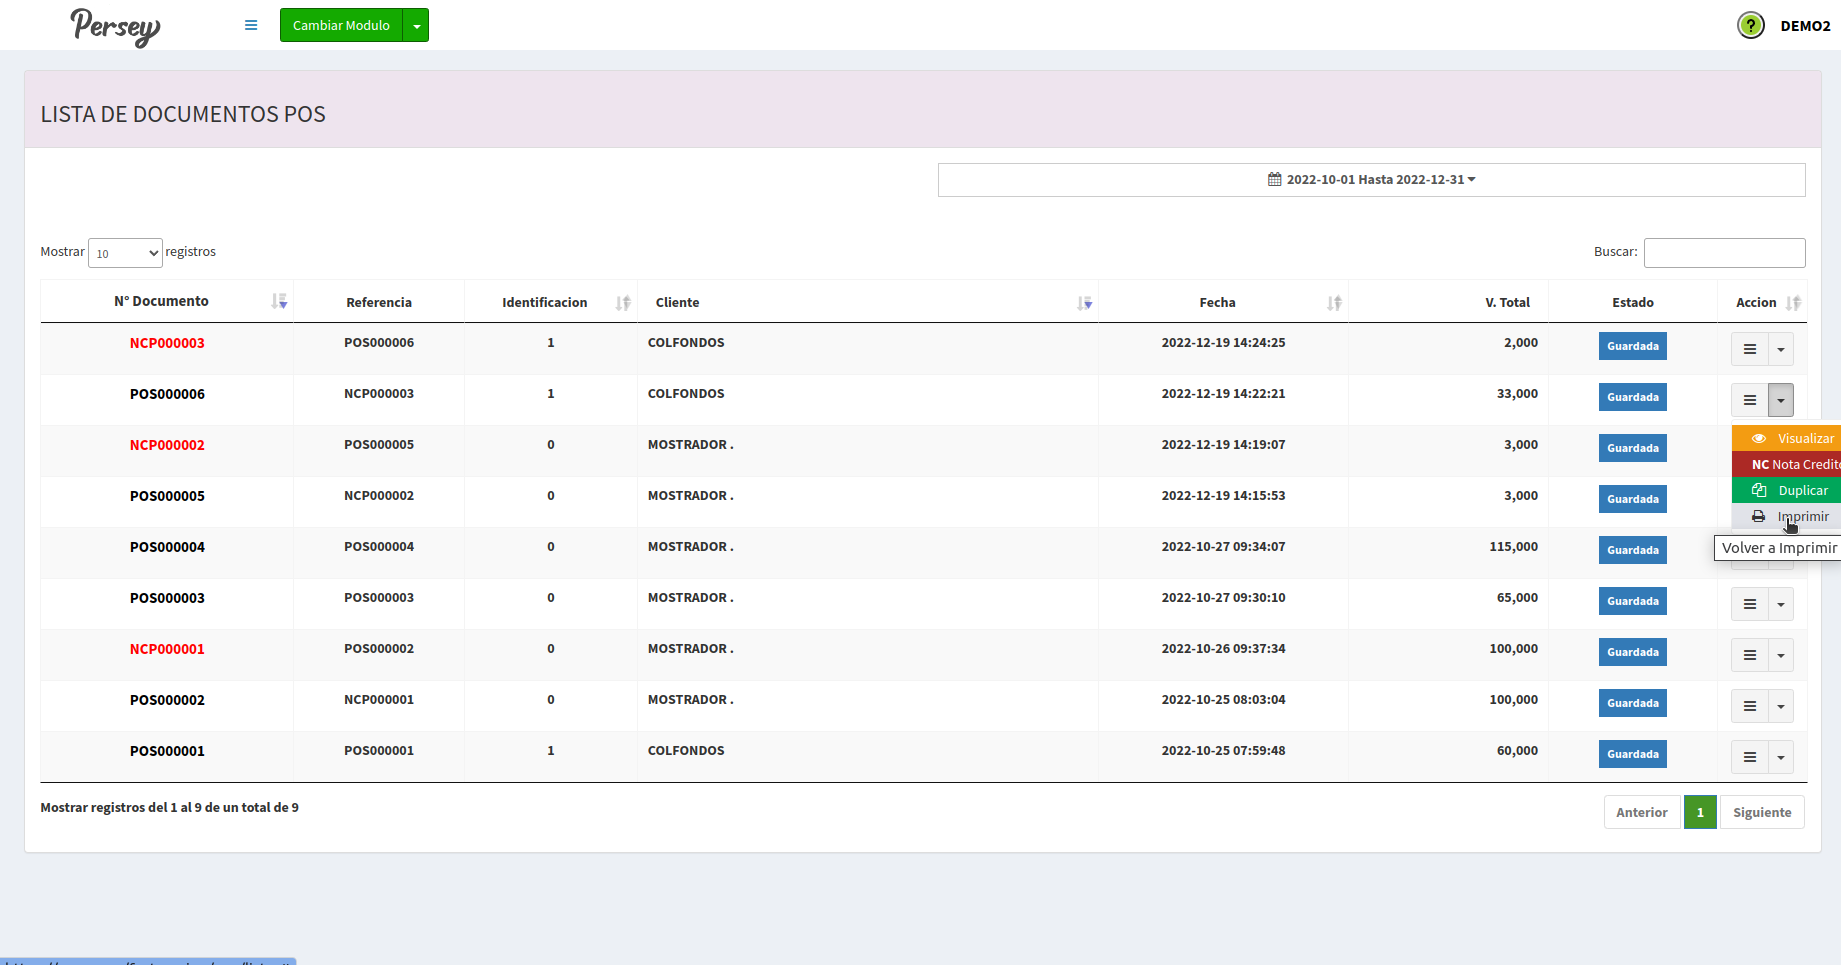Click list action icon for POS000006 row
The width and height of the screenshot is (1841, 965).
click(x=1749, y=400)
